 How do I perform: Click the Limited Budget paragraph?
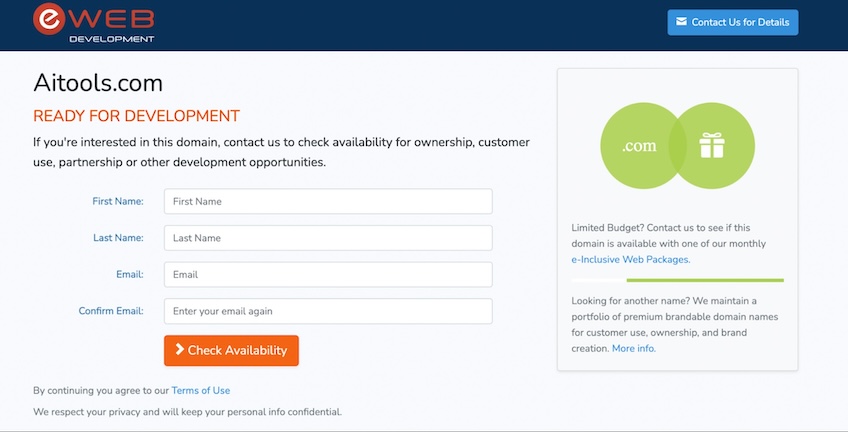(x=669, y=243)
